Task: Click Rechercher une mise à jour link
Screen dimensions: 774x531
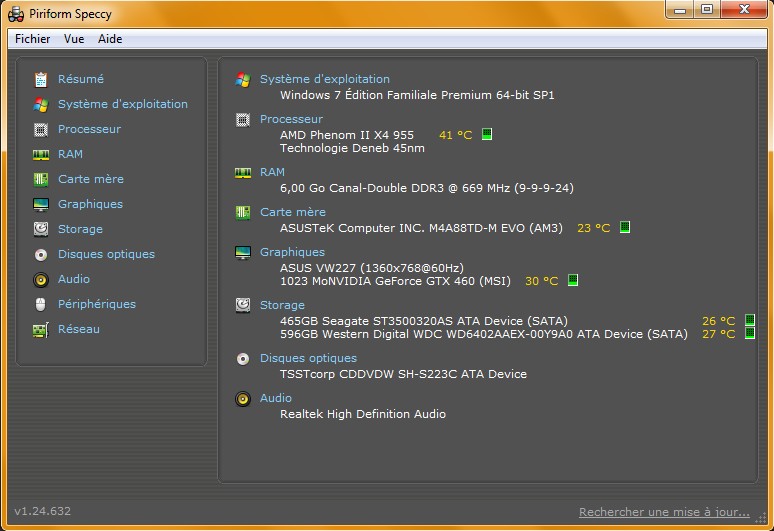Action: pyautogui.click(x=664, y=512)
